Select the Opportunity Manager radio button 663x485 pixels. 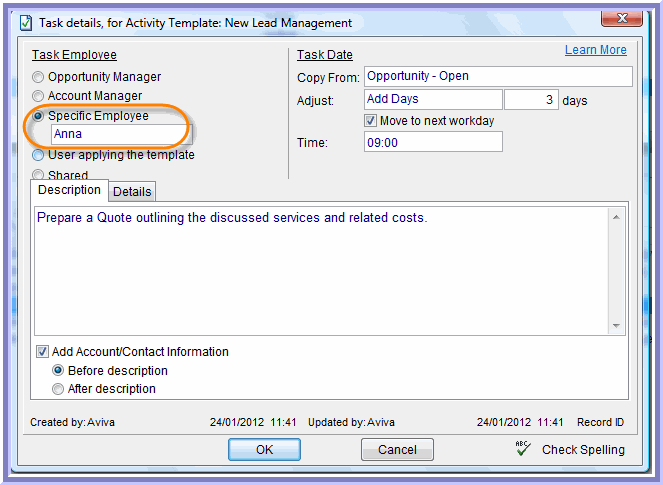pos(39,77)
